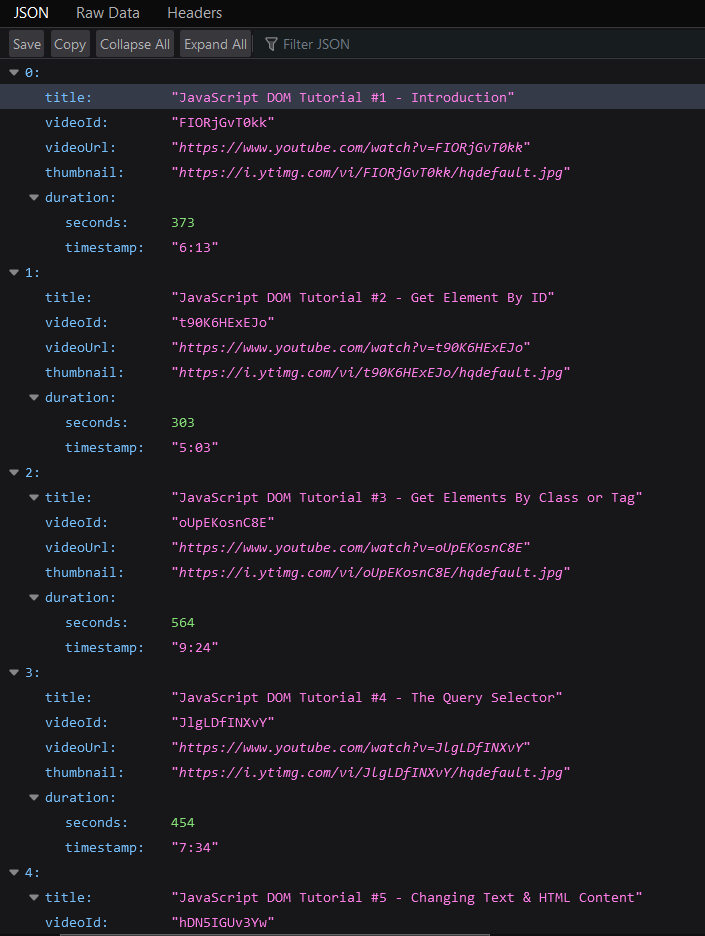Viewport: 705px width, 936px height.
Task: Collapse duration object under item 1
Action: pyautogui.click(x=34, y=398)
